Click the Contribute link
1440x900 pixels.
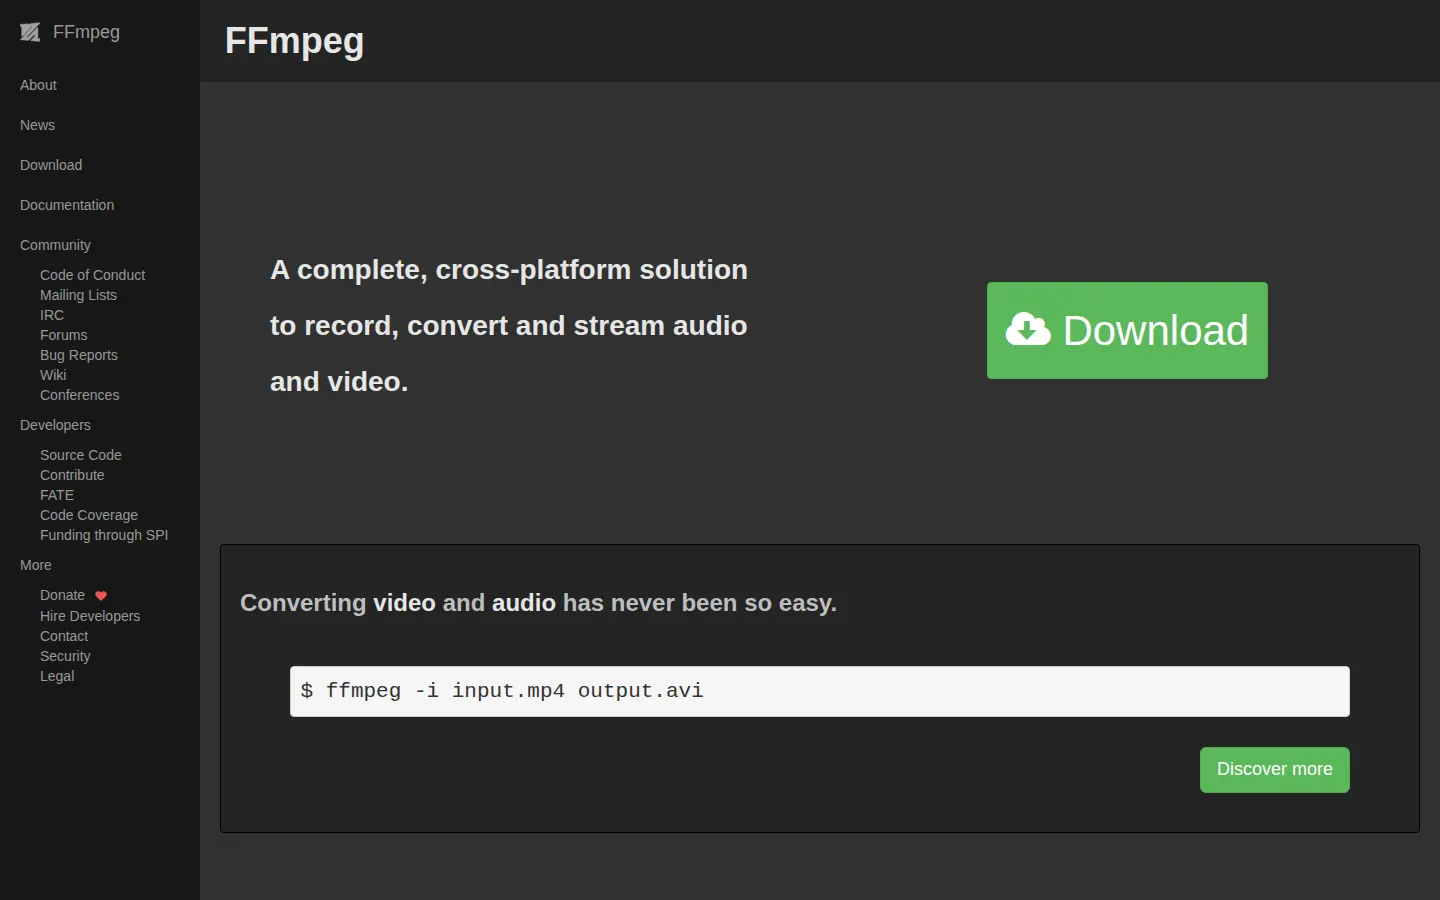pos(72,475)
